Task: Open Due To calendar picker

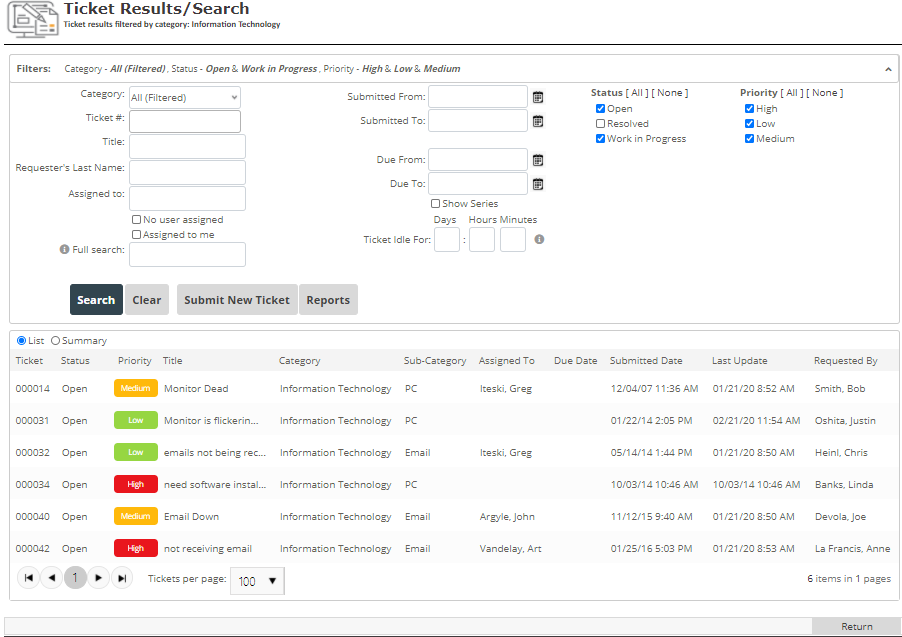Action: click(x=538, y=185)
